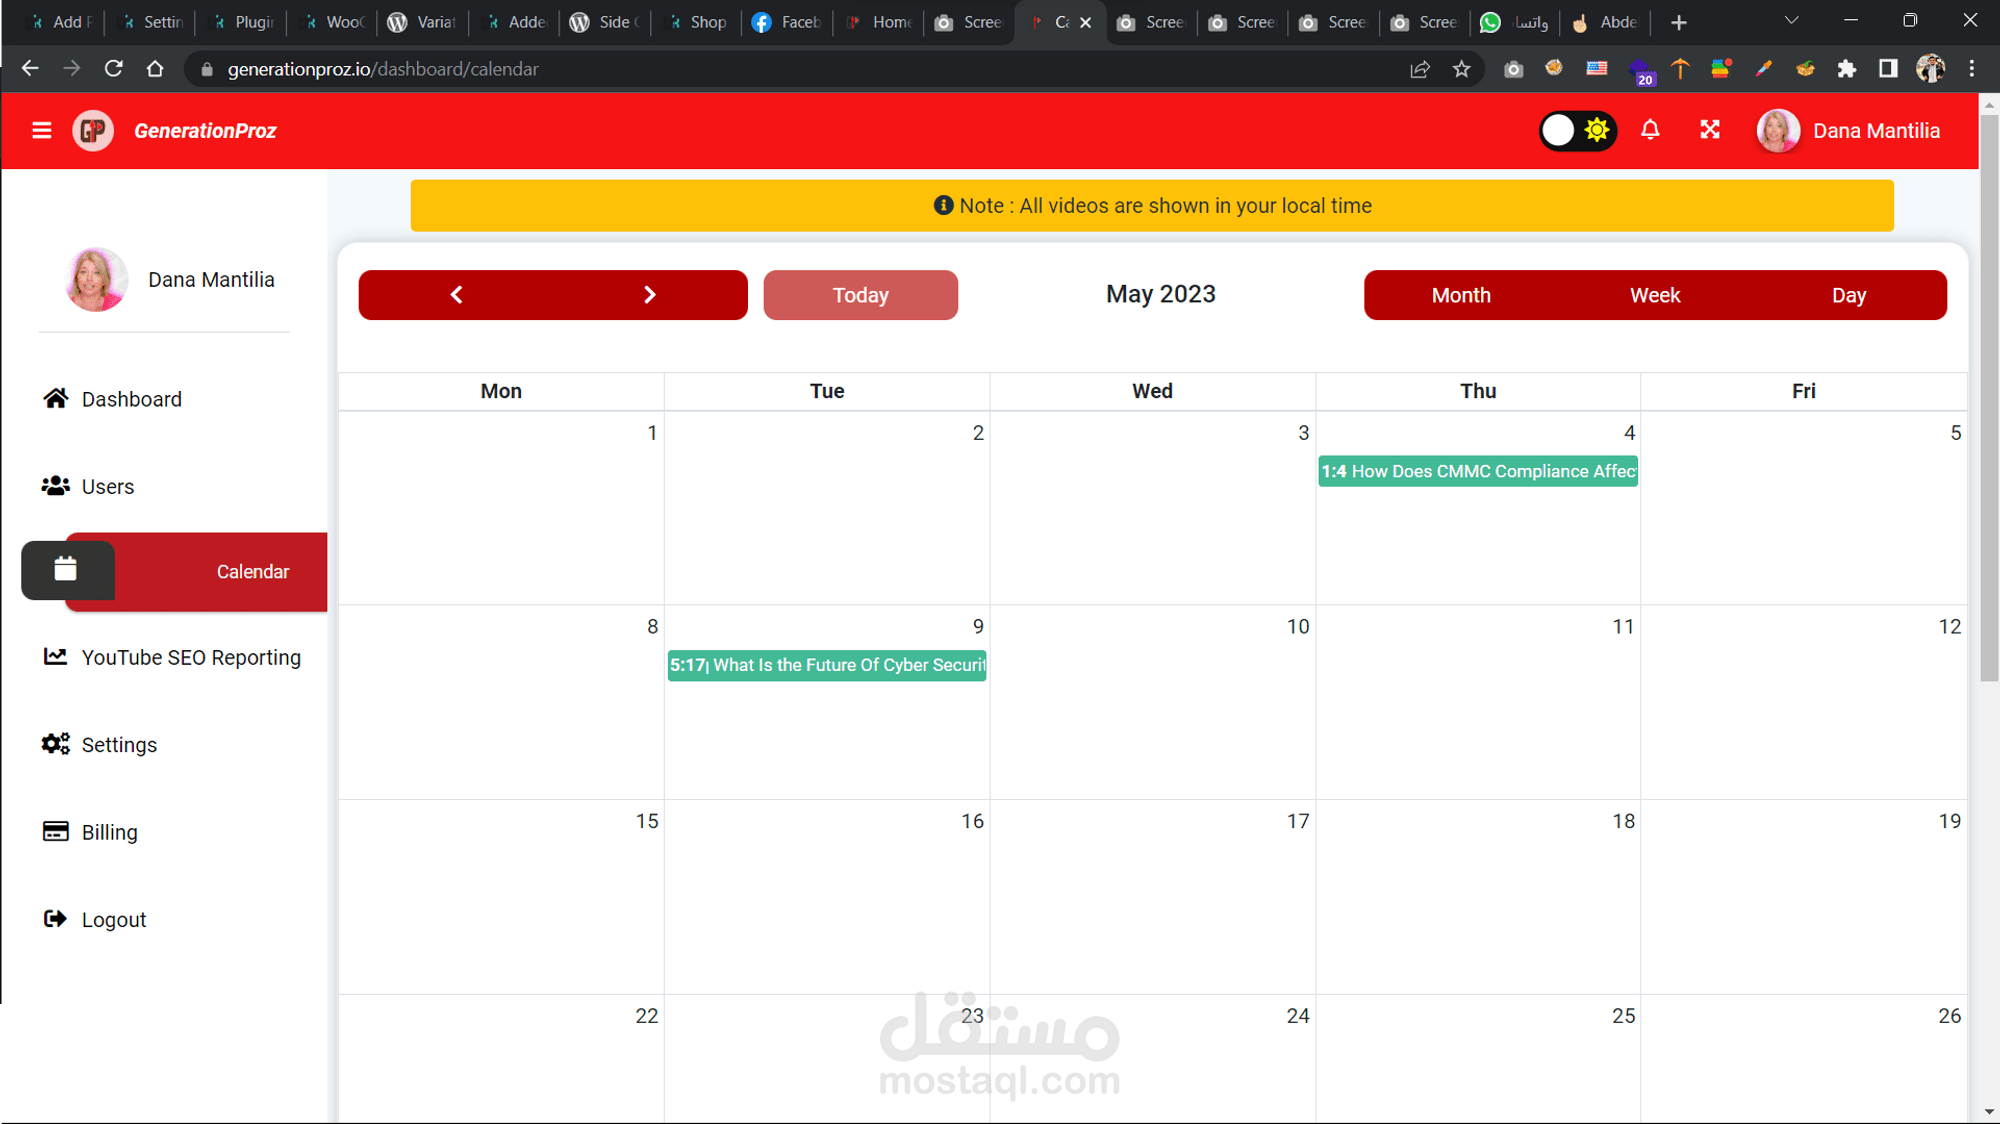Open the hamburger sidebar menu

[x=41, y=130]
